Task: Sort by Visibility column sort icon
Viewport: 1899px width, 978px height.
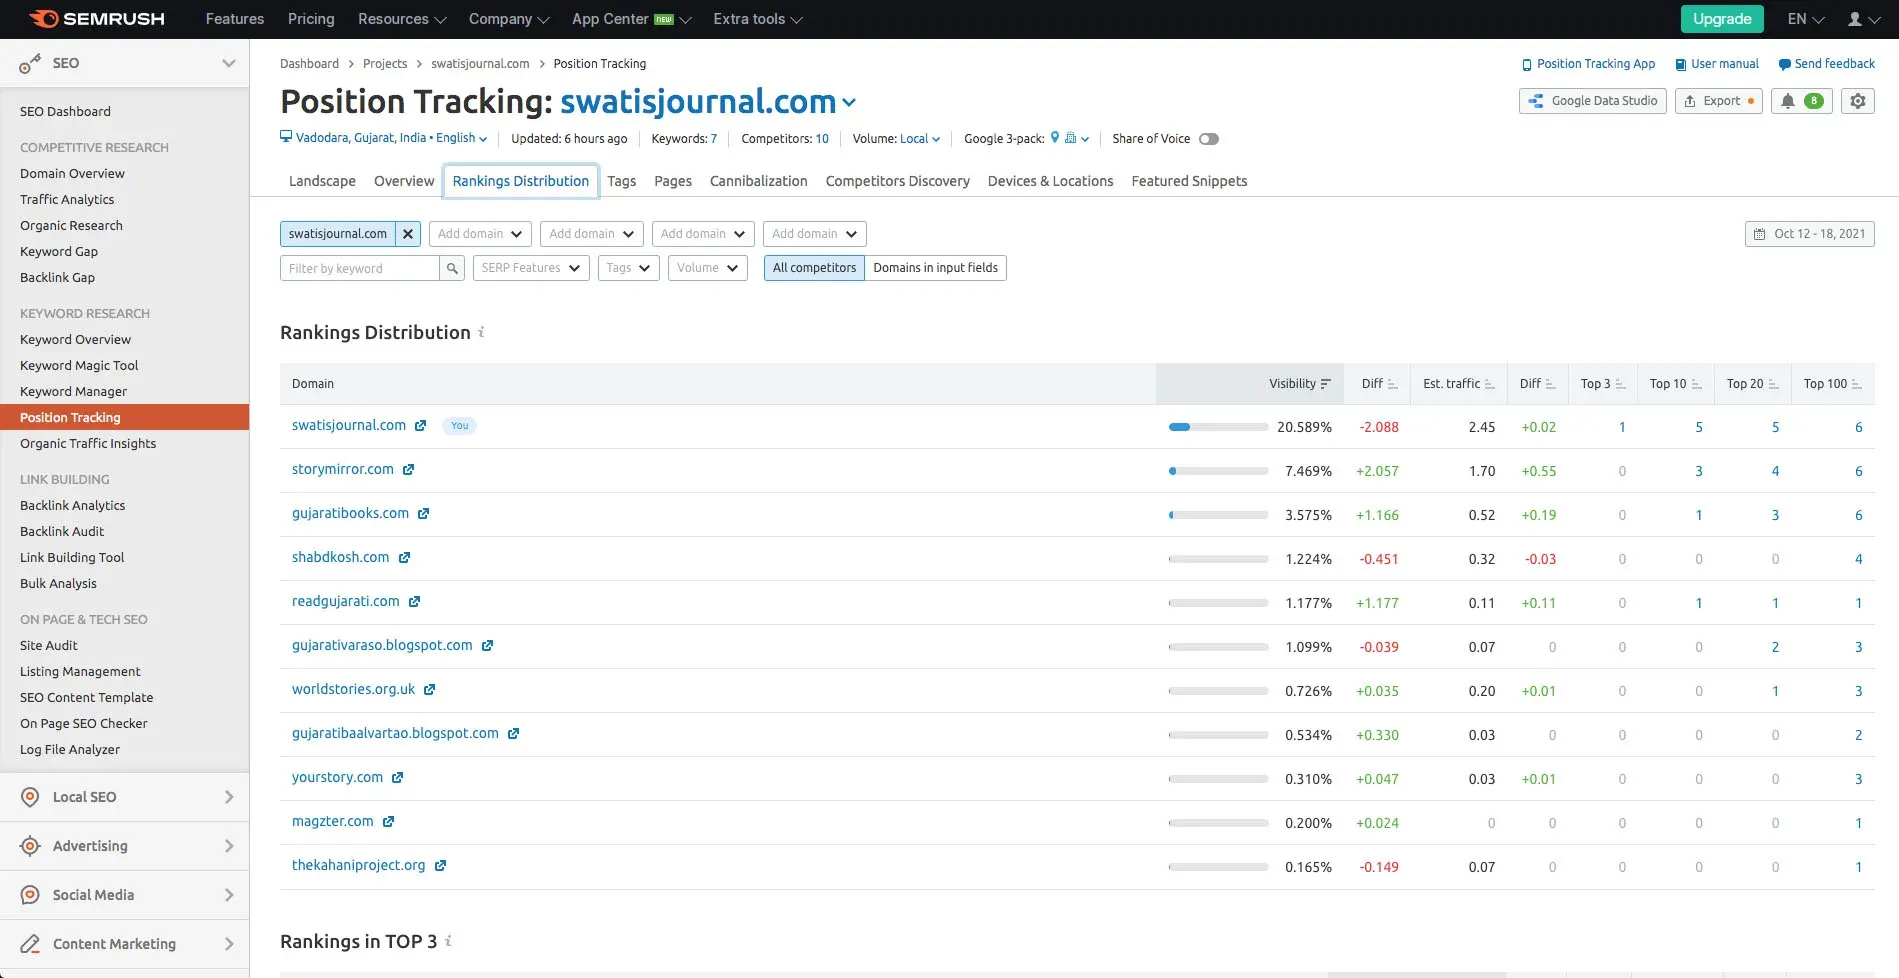Action: [x=1326, y=384]
